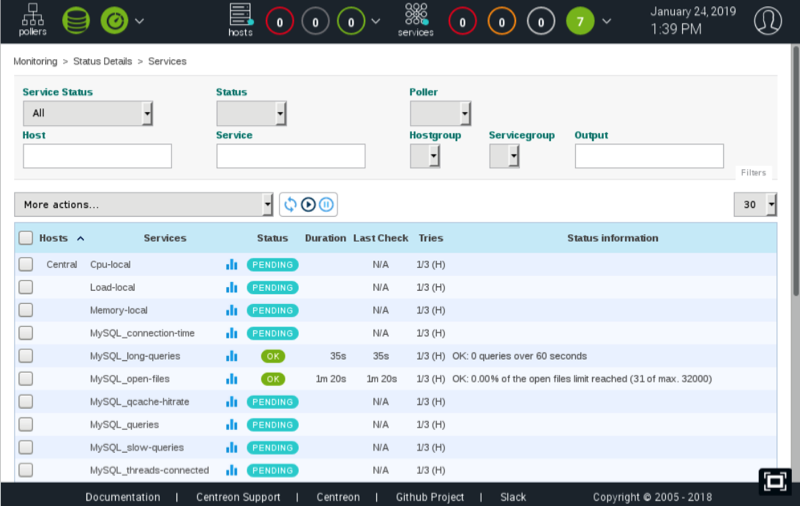Open the Documentation footer link
Image resolution: width=800 pixels, height=506 pixels.
click(x=122, y=497)
